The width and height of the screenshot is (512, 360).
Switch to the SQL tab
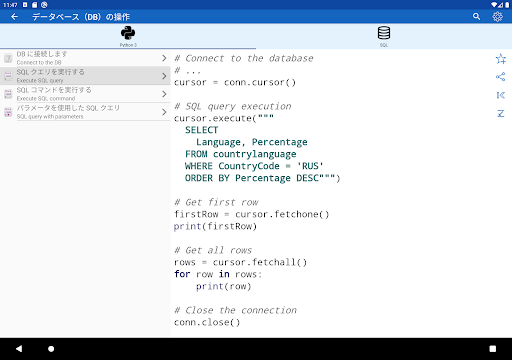pos(384,36)
